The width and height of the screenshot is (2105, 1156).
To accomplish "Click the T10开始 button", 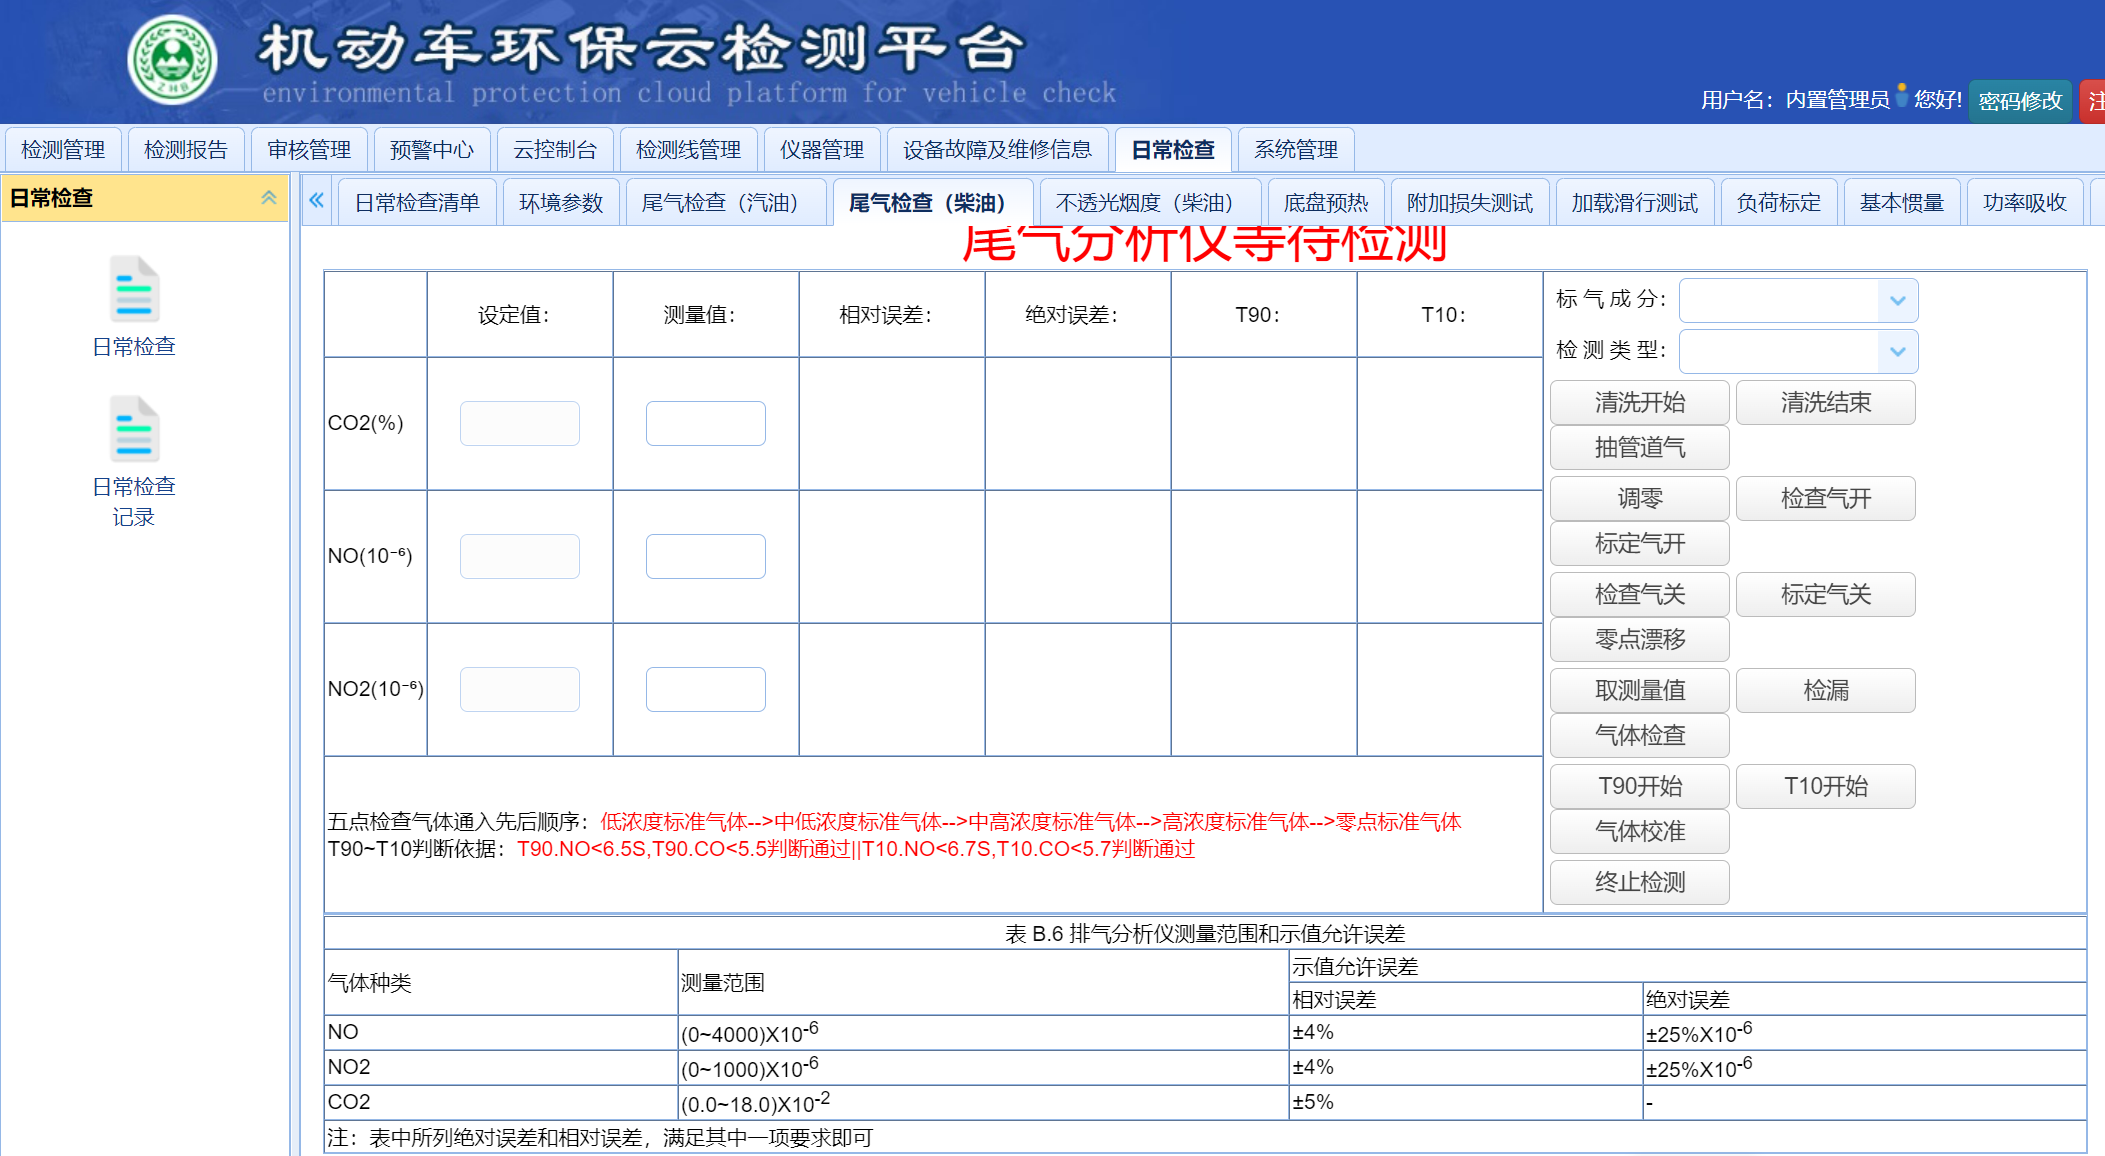I will click(x=1826, y=787).
